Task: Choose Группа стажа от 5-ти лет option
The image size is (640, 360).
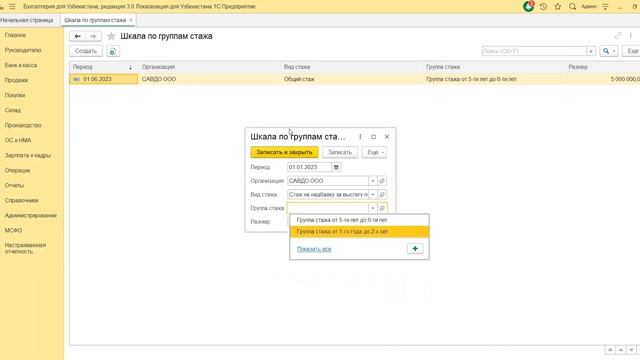Action: click(x=359, y=220)
